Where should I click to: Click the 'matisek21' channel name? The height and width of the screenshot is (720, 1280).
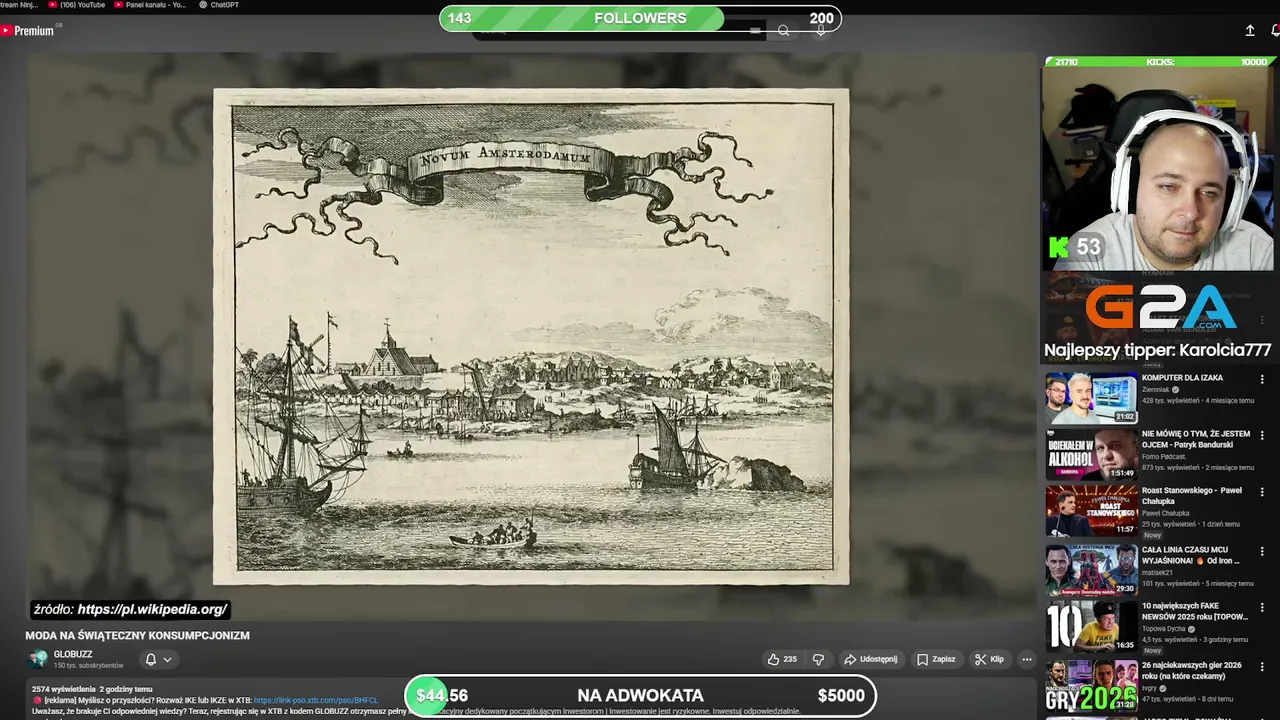[x=1157, y=573]
